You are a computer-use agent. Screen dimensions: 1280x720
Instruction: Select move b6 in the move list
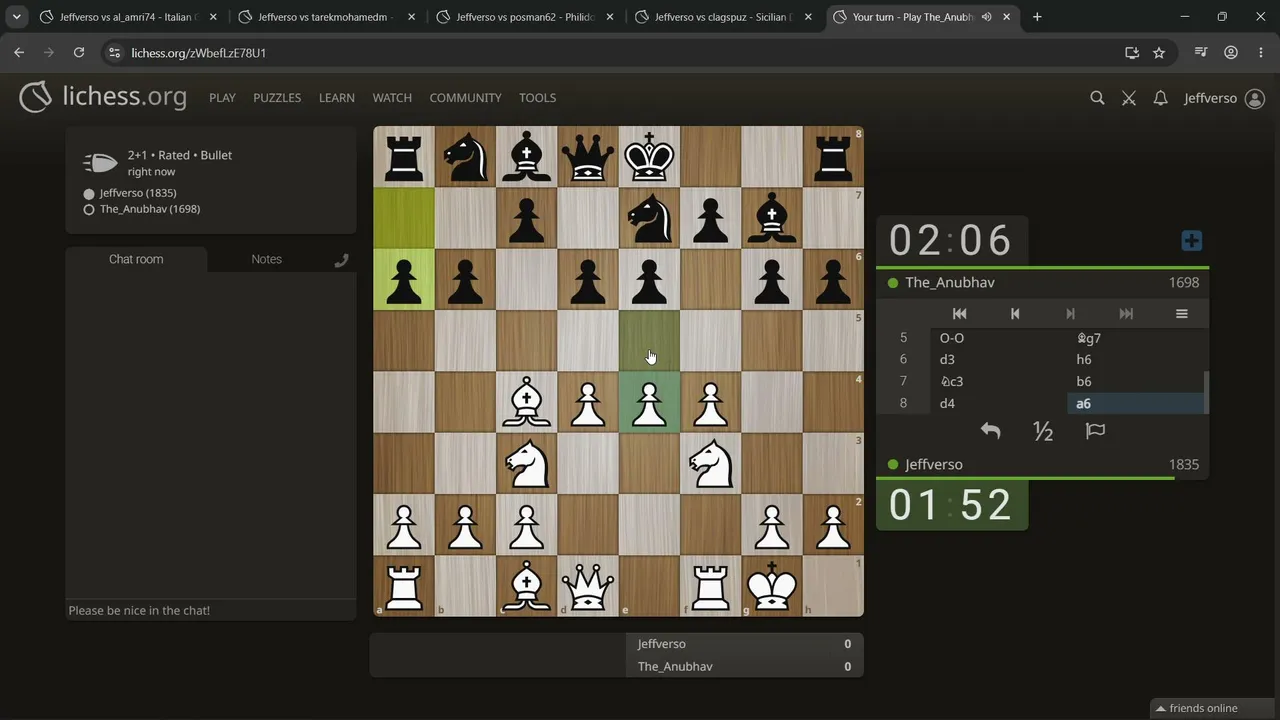pyautogui.click(x=1138, y=381)
